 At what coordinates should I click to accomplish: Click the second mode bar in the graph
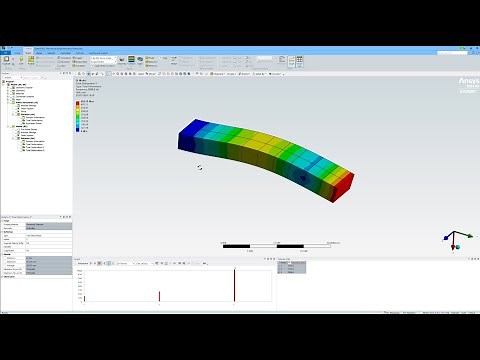click(x=159, y=296)
